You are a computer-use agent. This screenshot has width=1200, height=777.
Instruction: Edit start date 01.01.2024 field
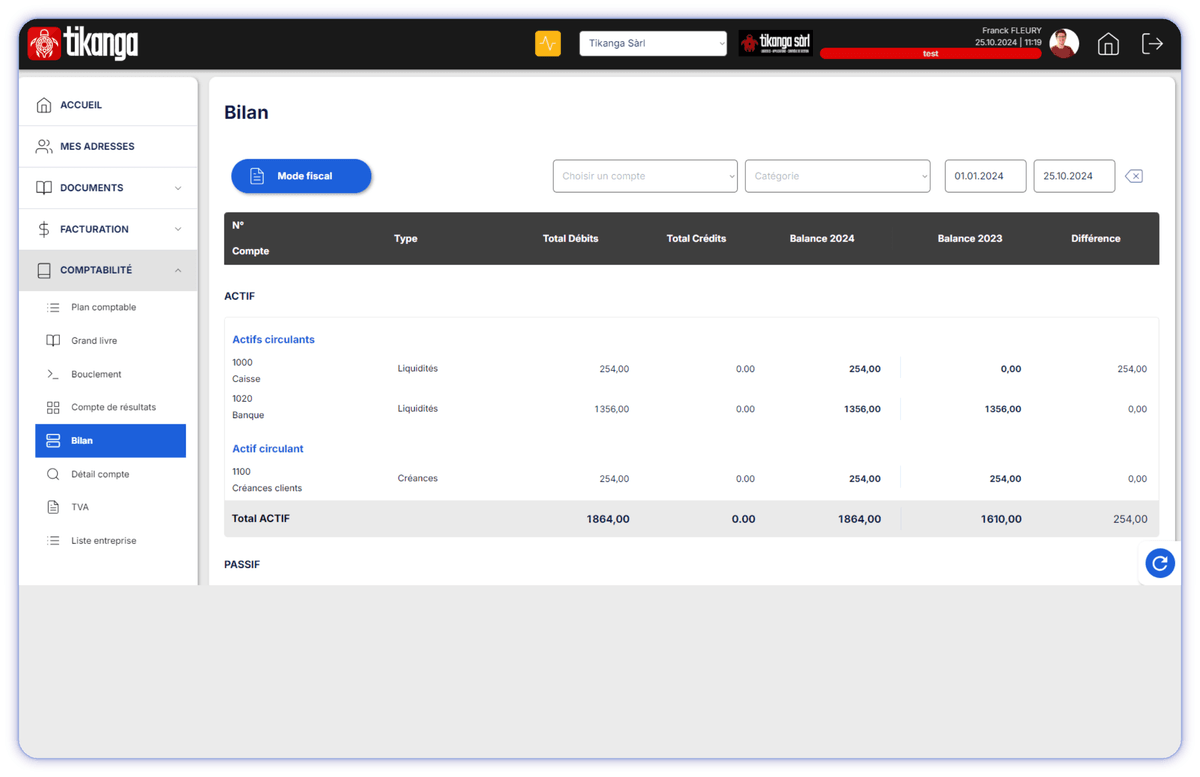pyautogui.click(x=985, y=176)
